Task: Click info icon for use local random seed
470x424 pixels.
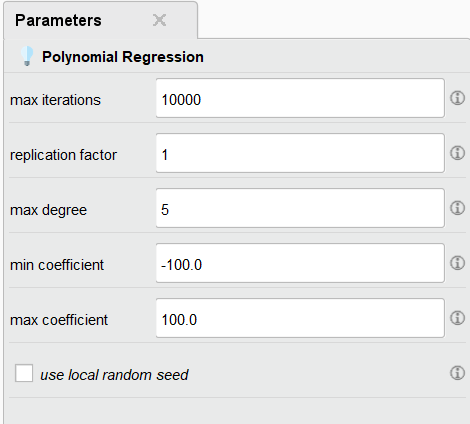Action: tap(457, 373)
